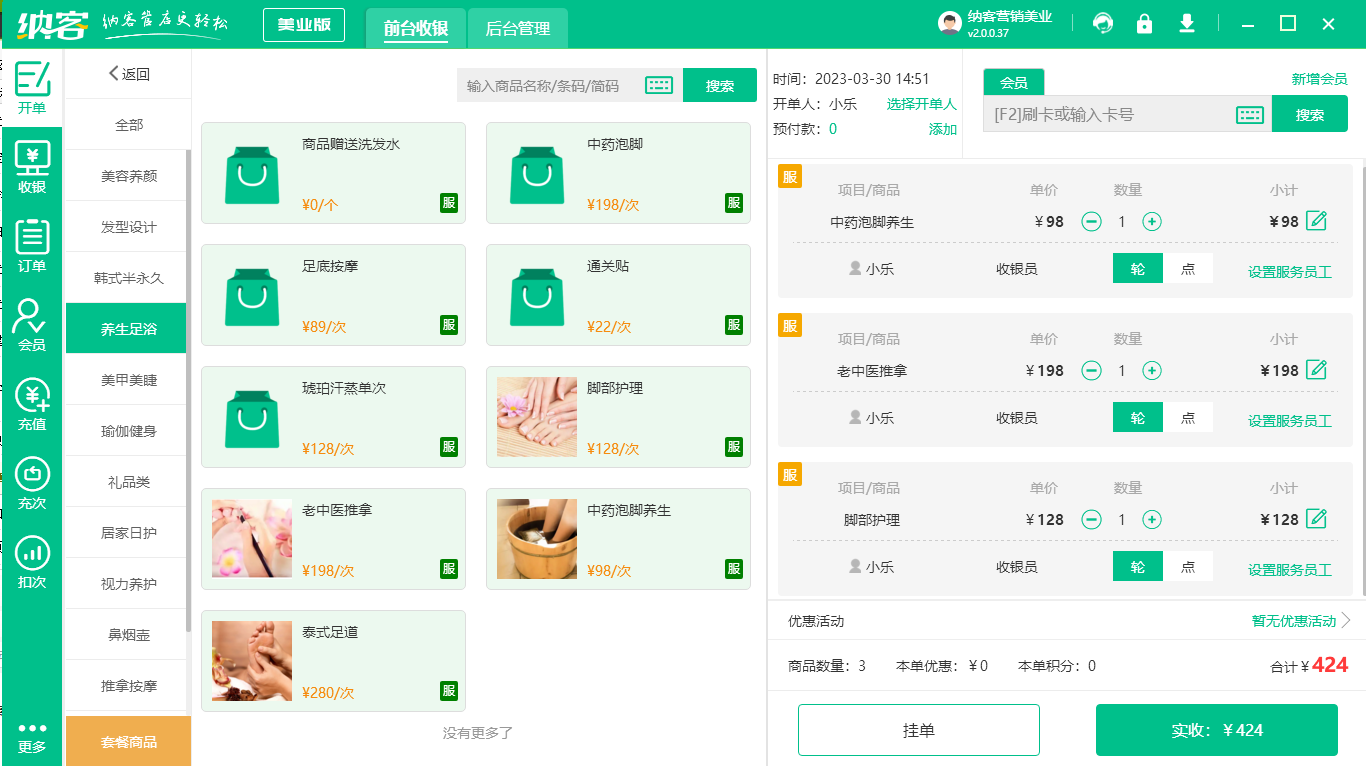Open 更多 menu at sidebar bottom
Image resolution: width=1366 pixels, height=768 pixels.
click(x=32, y=737)
